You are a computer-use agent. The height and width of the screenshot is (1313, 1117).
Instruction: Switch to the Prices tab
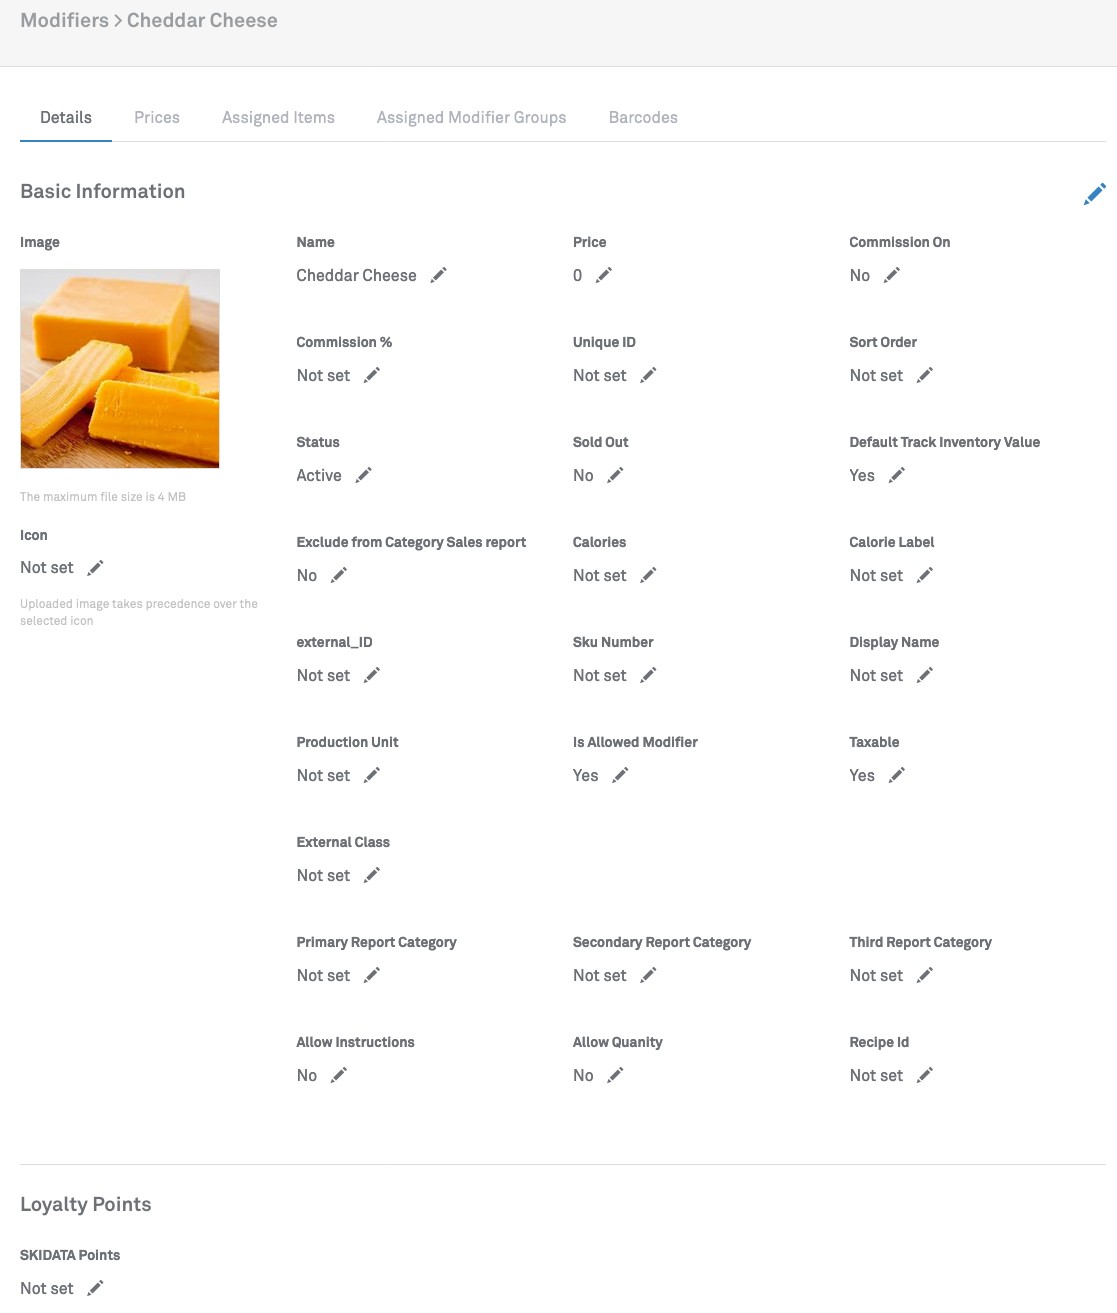(157, 118)
